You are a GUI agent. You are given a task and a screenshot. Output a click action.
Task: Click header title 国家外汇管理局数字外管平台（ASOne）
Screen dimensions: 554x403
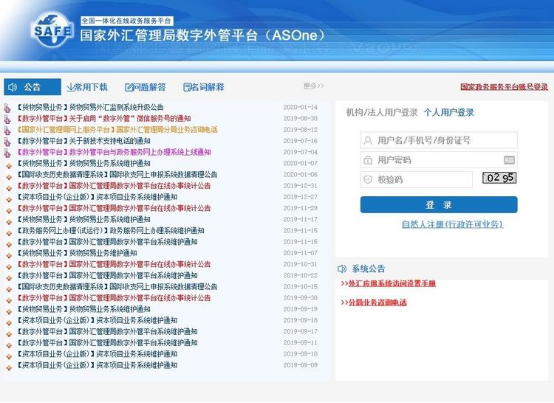pos(202,35)
